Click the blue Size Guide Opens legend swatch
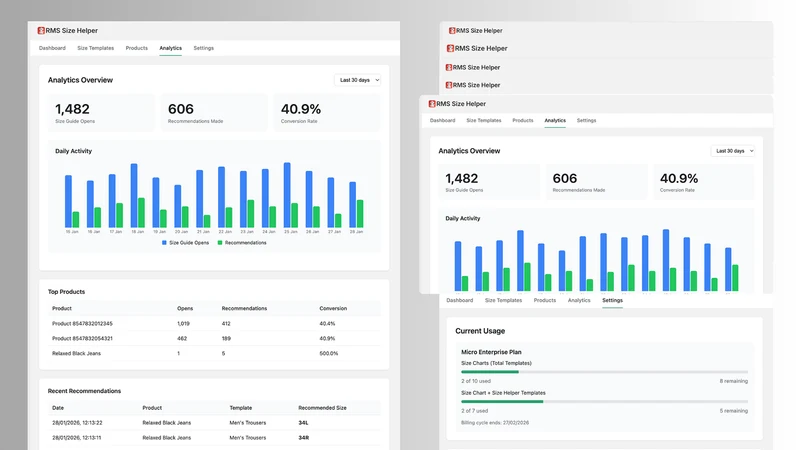This screenshot has width=800, height=450. pyautogui.click(x=164, y=243)
